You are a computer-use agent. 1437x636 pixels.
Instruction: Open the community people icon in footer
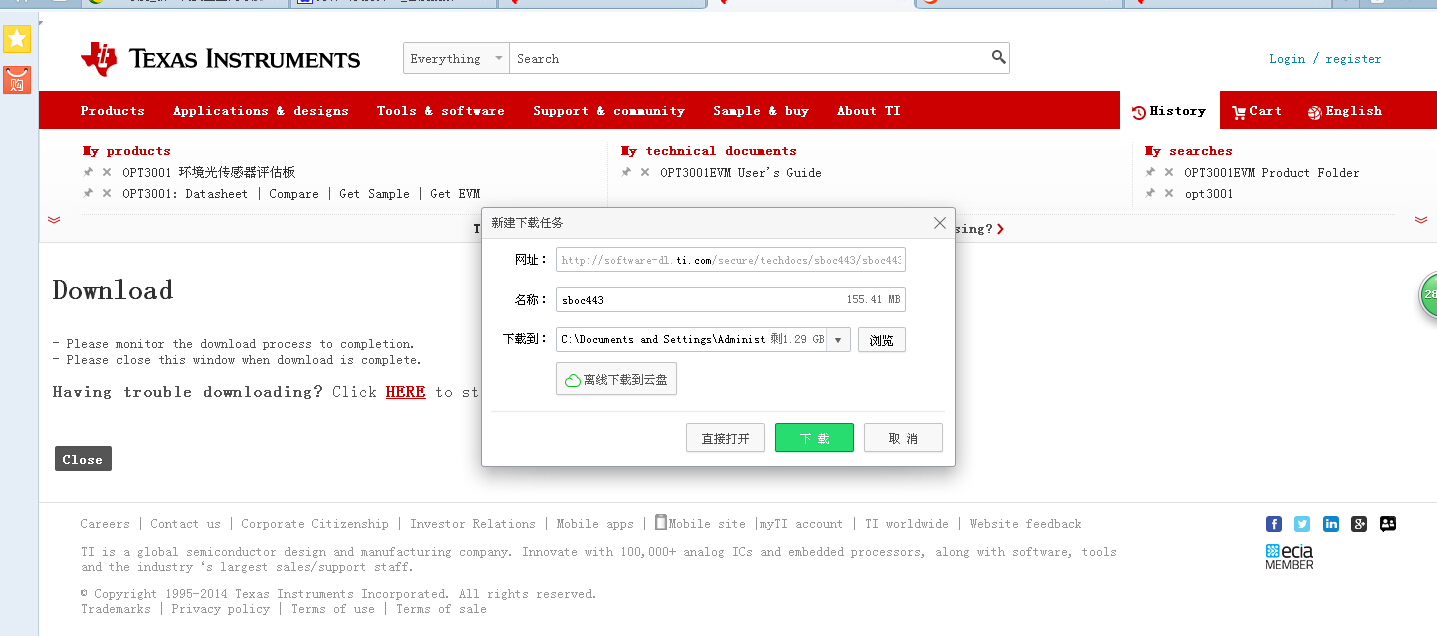pos(1388,523)
